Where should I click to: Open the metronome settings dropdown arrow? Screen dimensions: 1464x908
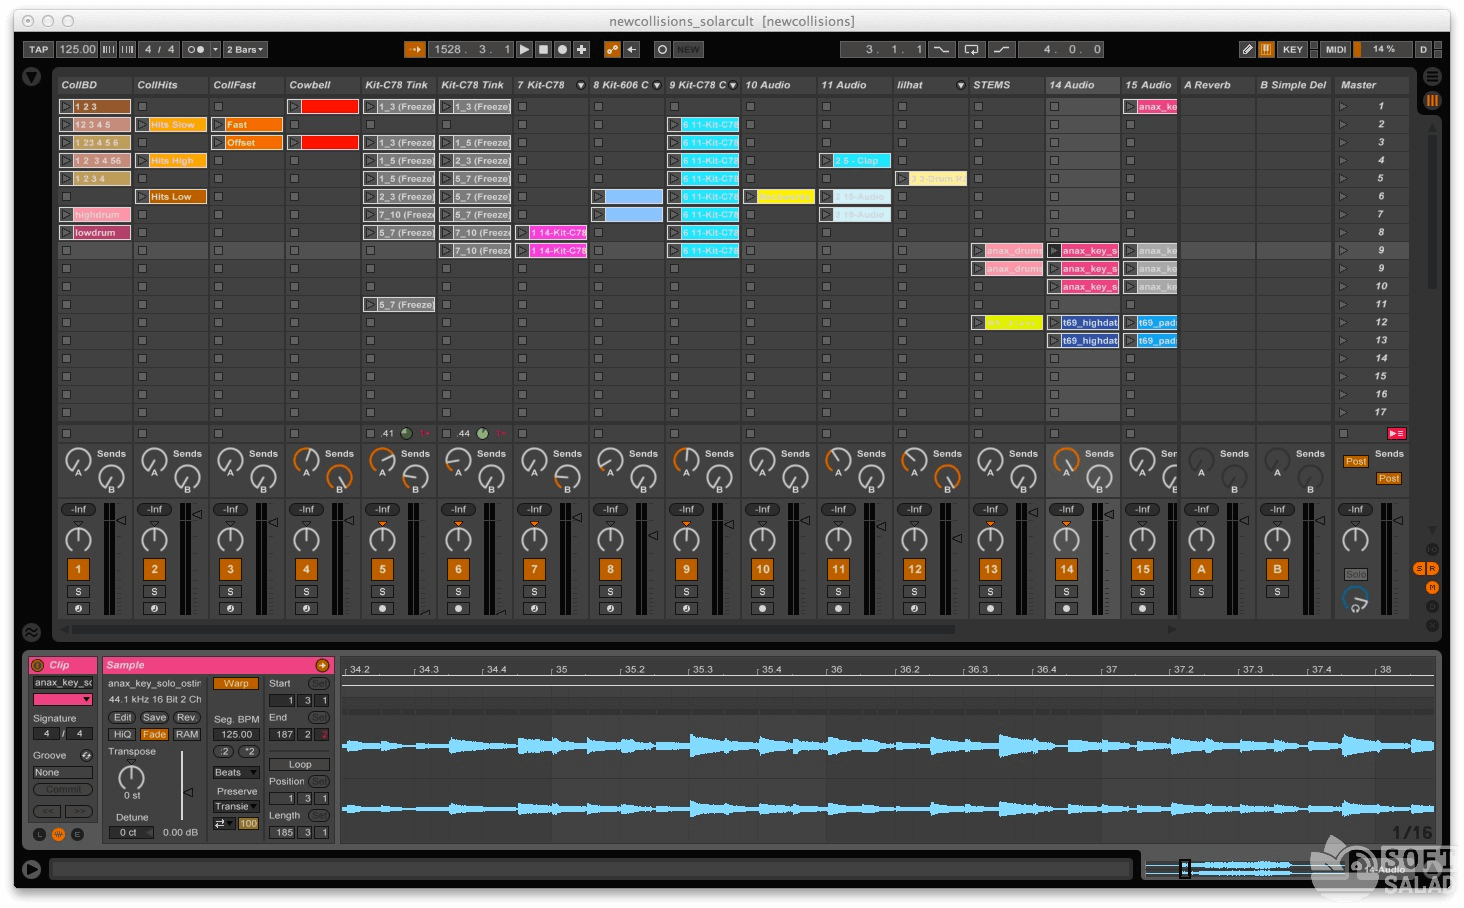(214, 49)
